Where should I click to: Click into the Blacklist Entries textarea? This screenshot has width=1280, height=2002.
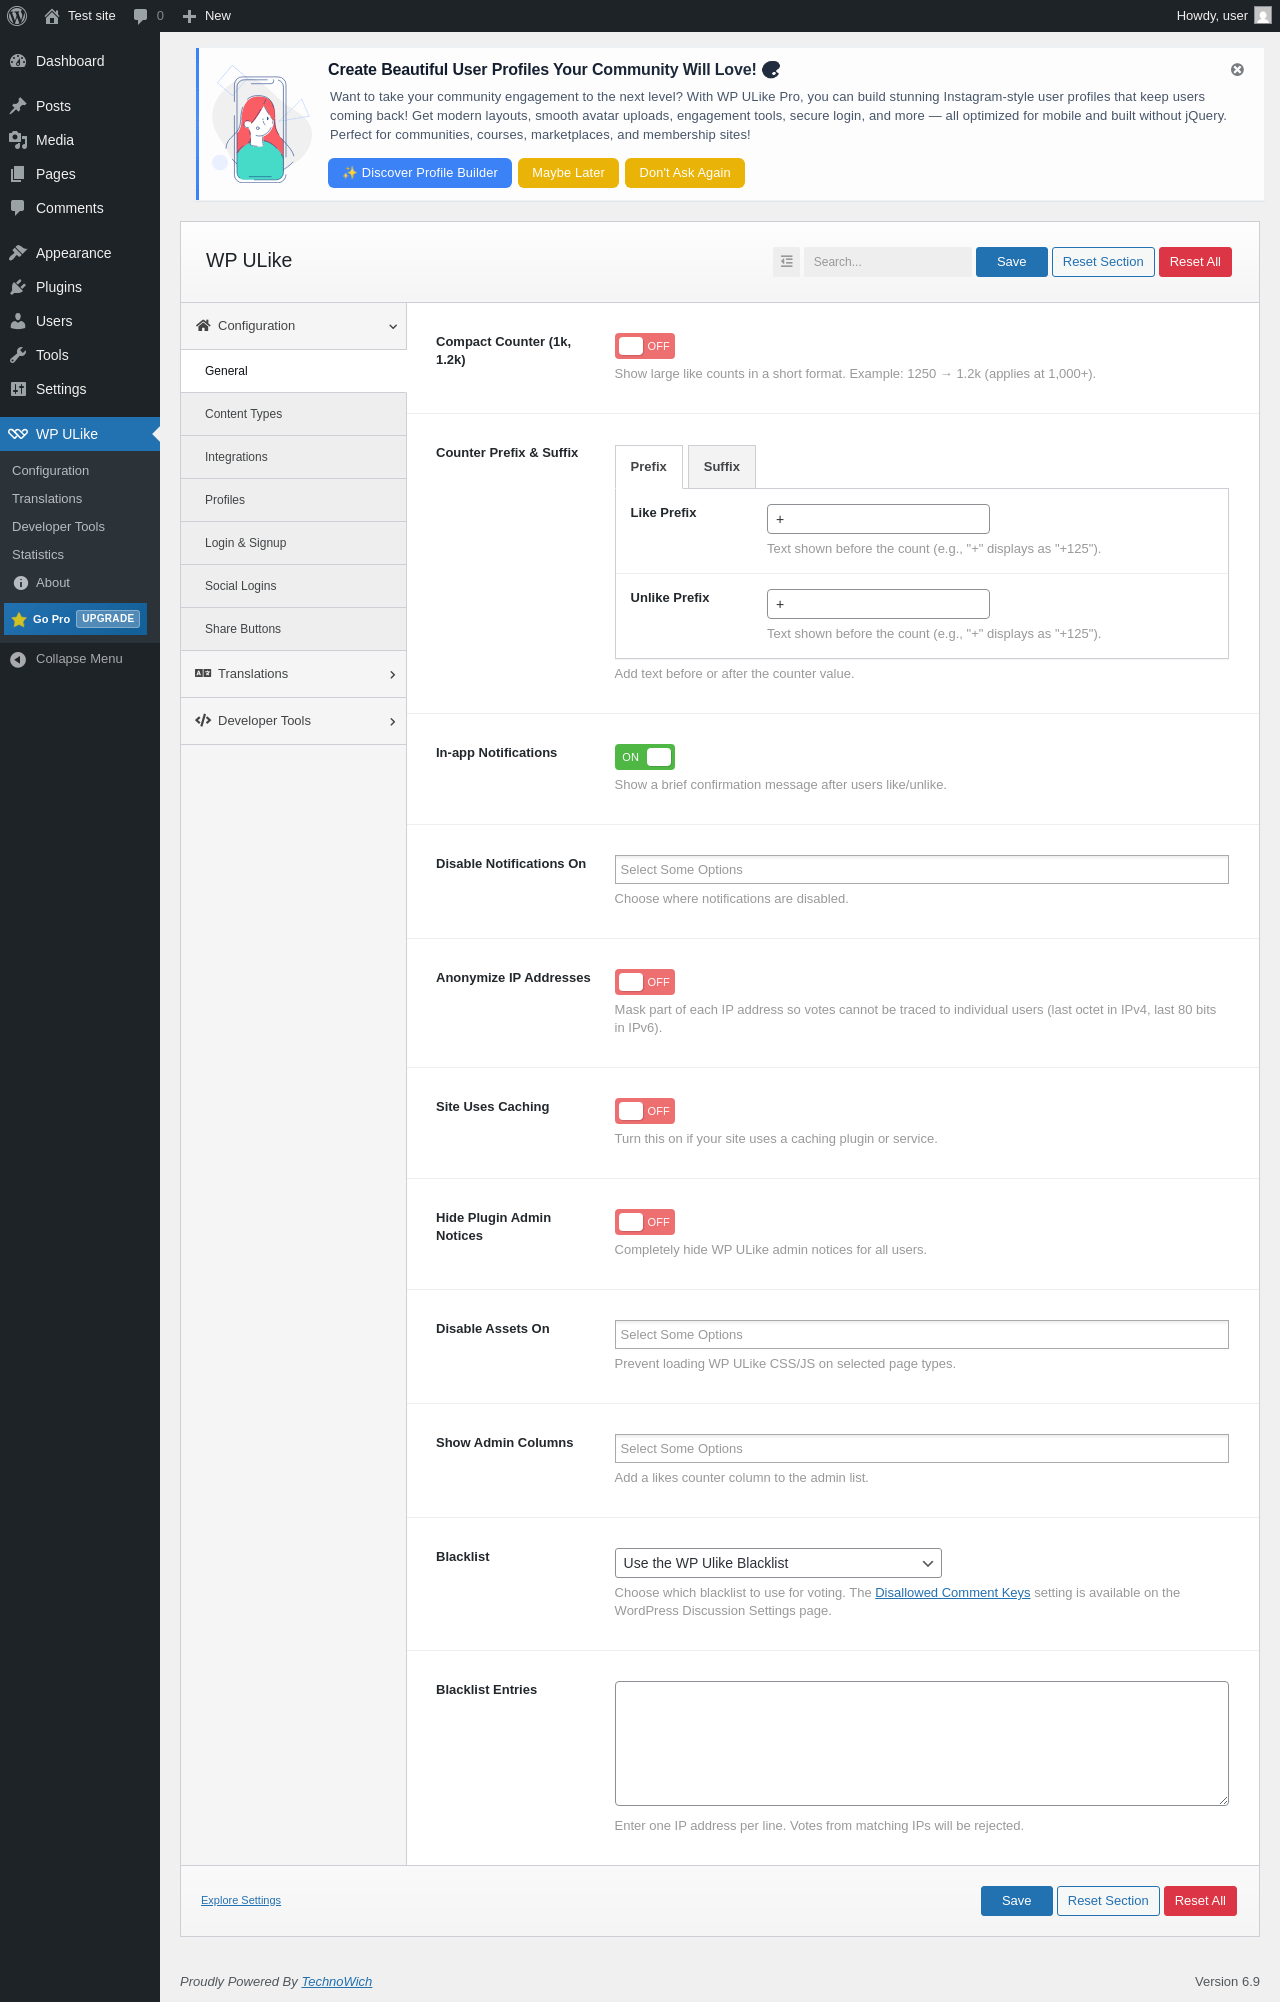[921, 1744]
